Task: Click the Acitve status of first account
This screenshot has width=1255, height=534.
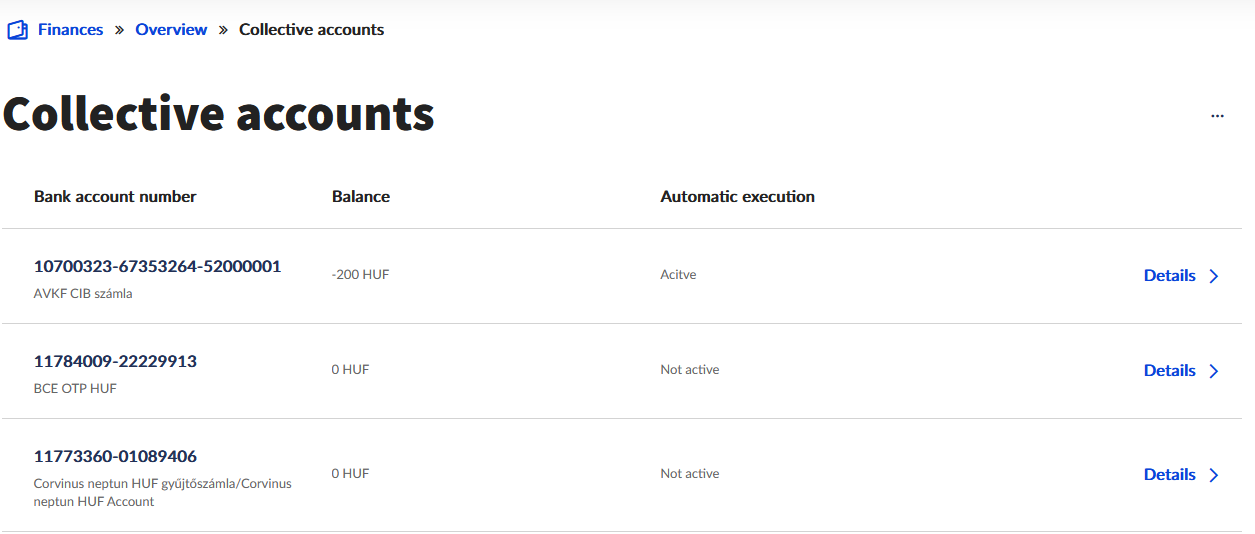Action: (x=678, y=275)
